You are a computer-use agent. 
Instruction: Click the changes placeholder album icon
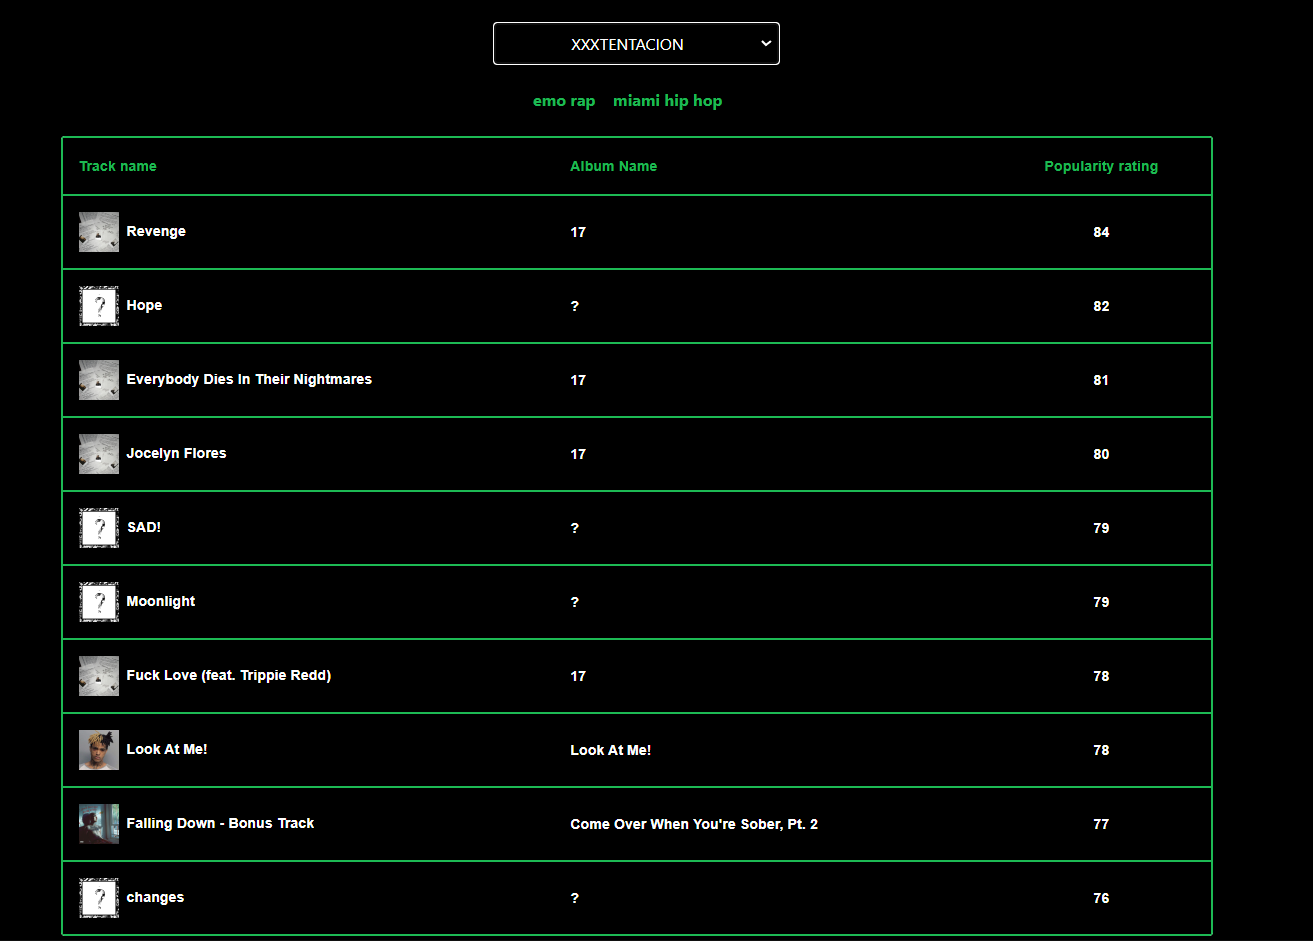[98, 897]
